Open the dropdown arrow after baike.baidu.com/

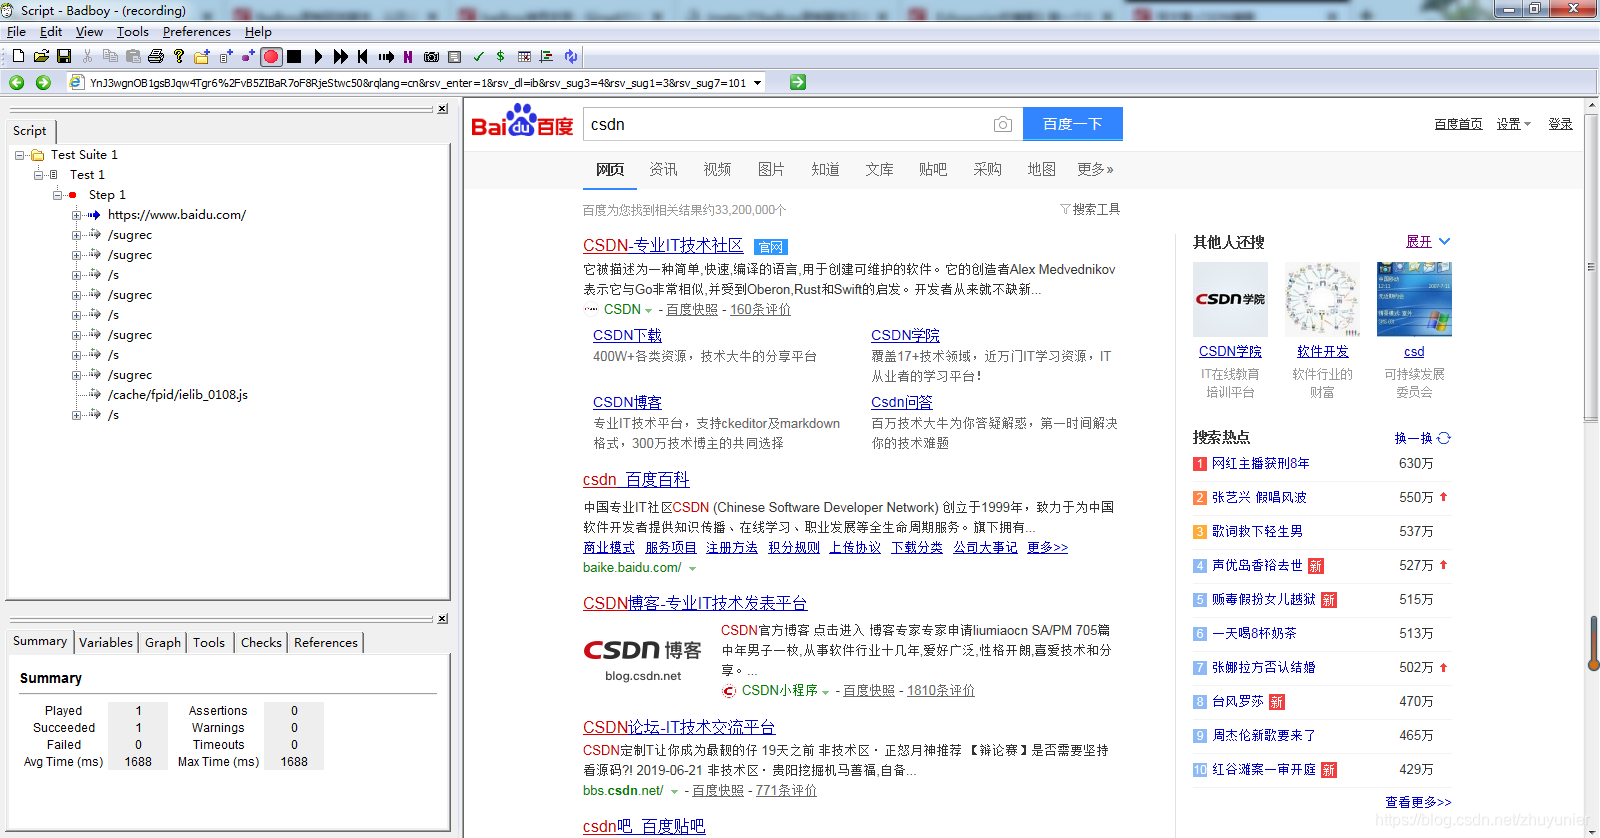pyautogui.click(x=692, y=568)
